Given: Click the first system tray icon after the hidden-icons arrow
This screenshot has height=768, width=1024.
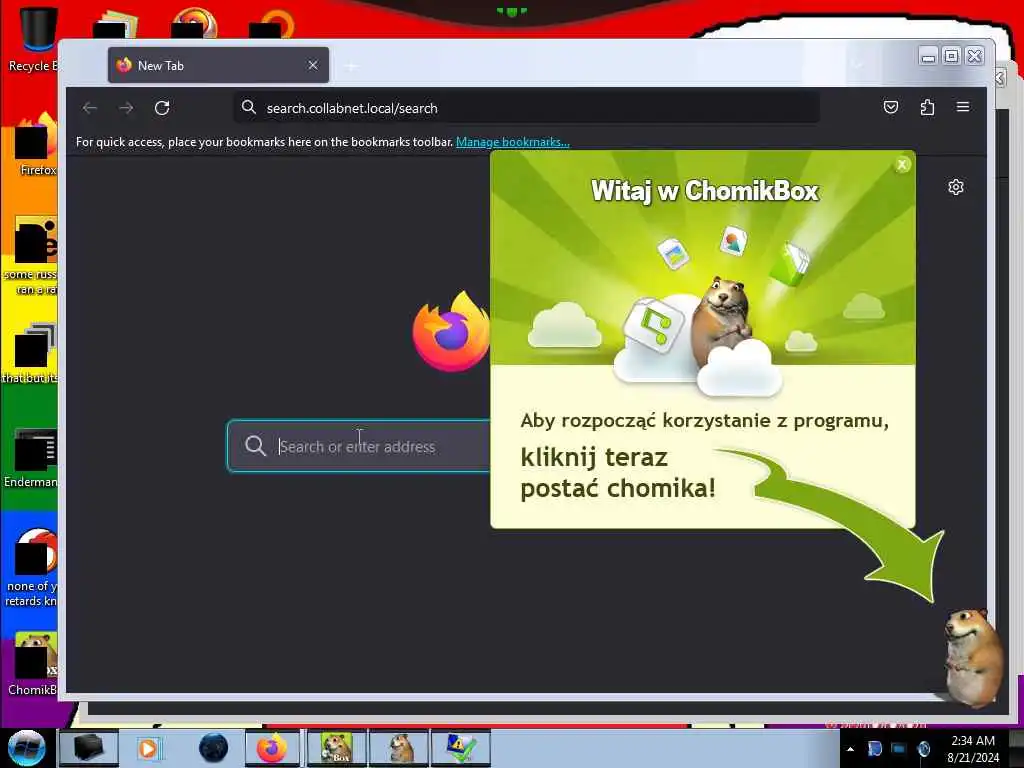Looking at the screenshot, I should (874, 749).
